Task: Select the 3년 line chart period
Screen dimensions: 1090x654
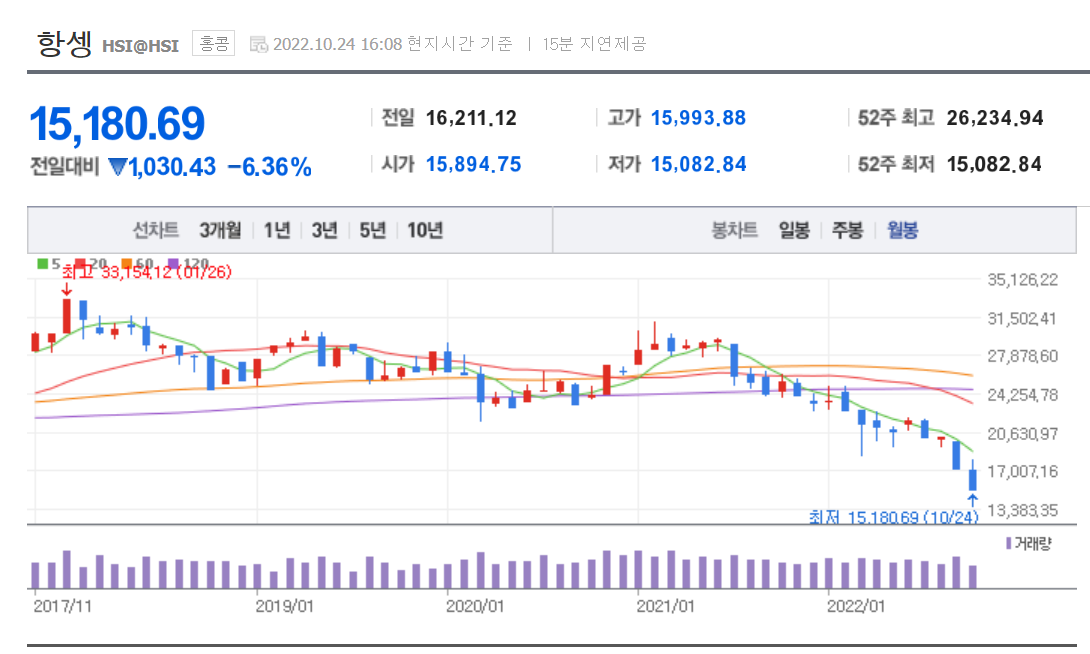Action: click(x=324, y=230)
